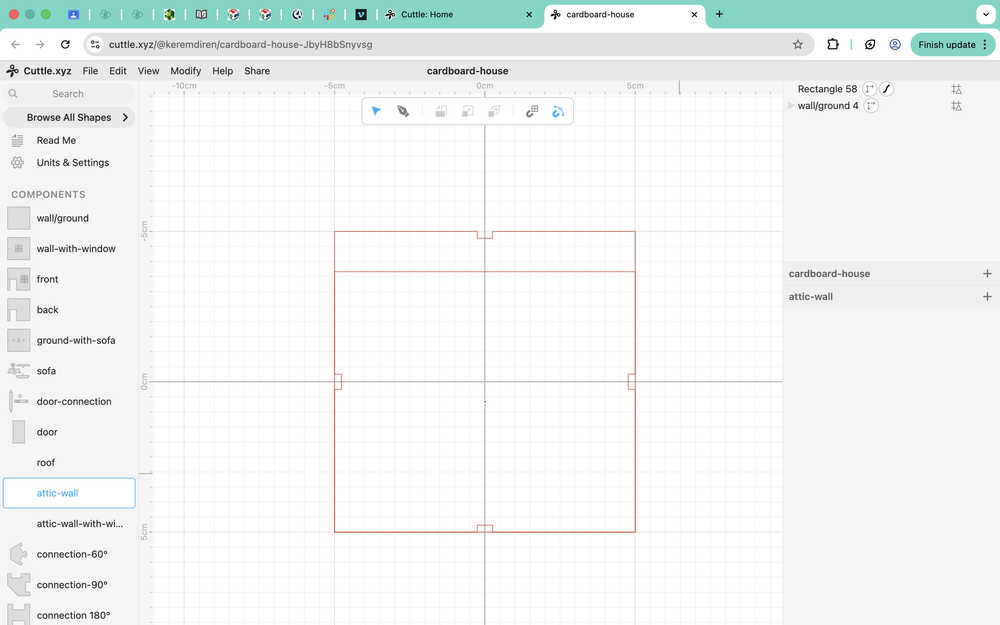Screen dimensions: 1000x625
Task: Click the Cuttle.xyz logo
Action: tap(38, 71)
